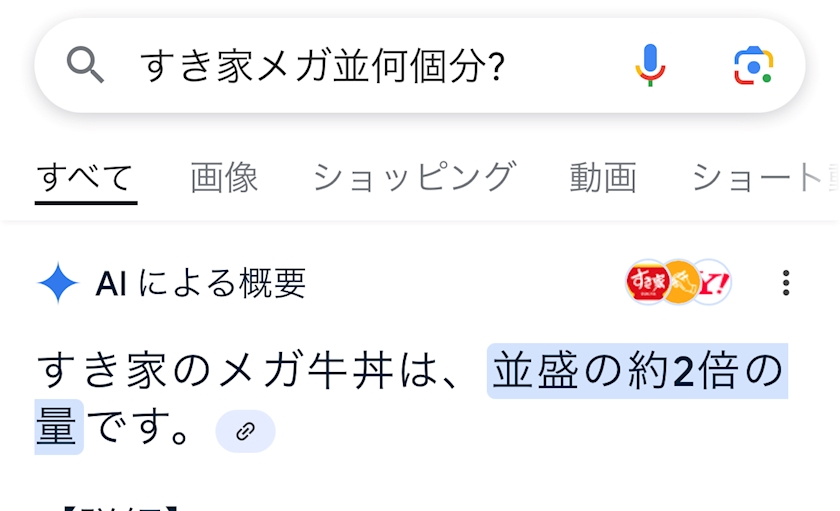840x511 pixels.
Task: Switch to the 画像 tab
Action: pos(224,178)
